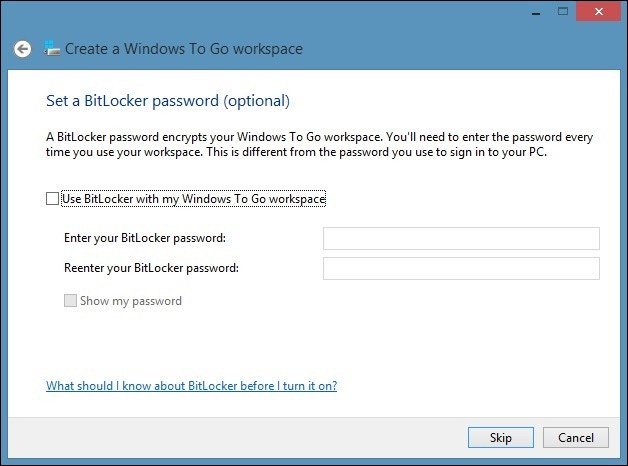
Task: Focus the Enter your BitLocker password field
Action: (461, 238)
